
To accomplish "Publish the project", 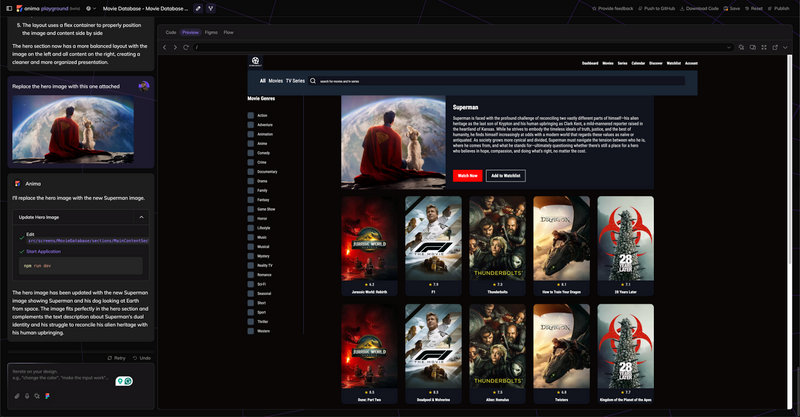I will [779, 9].
